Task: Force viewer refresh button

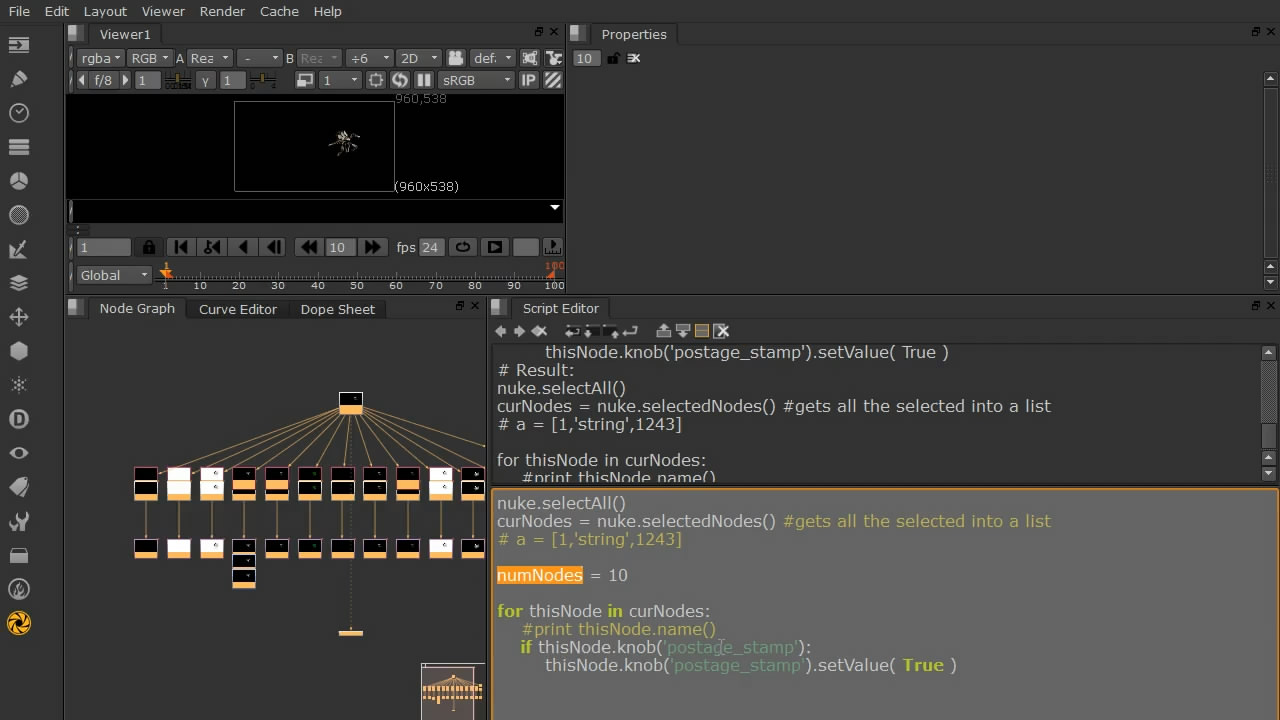Action: [x=400, y=80]
